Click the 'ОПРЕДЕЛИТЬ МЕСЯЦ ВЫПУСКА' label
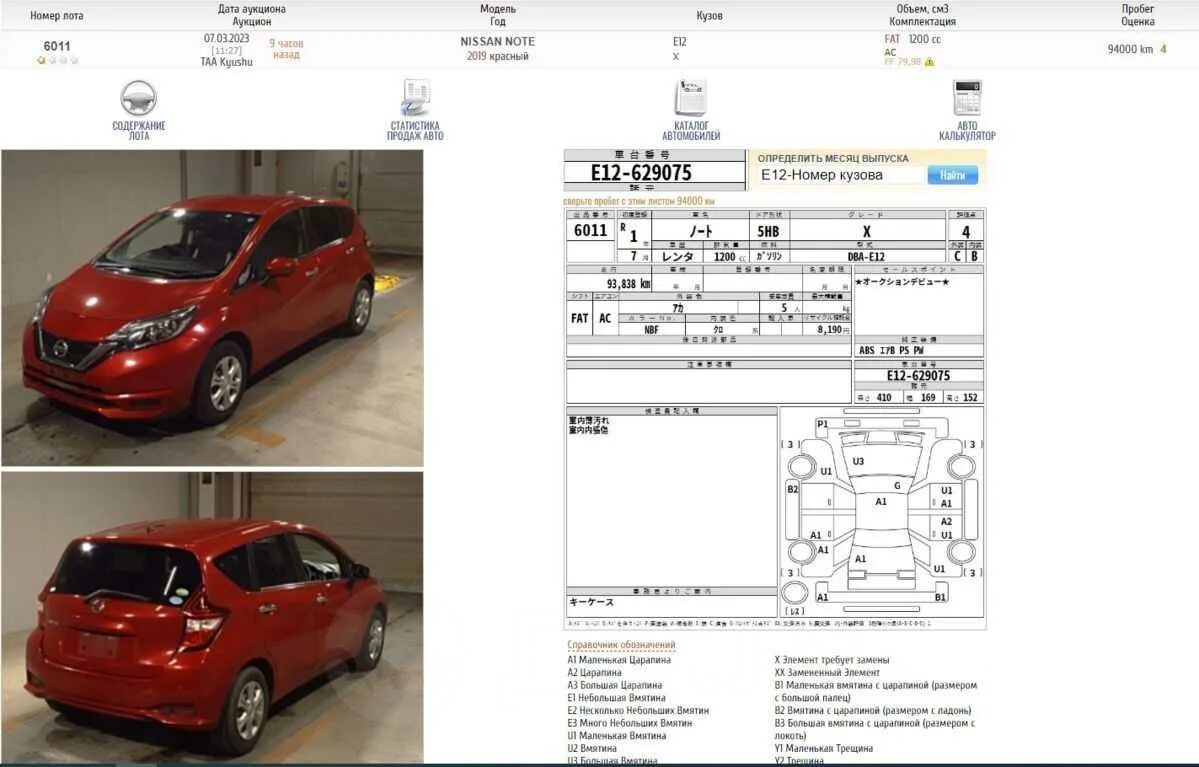The height and width of the screenshot is (767, 1199). (x=833, y=158)
